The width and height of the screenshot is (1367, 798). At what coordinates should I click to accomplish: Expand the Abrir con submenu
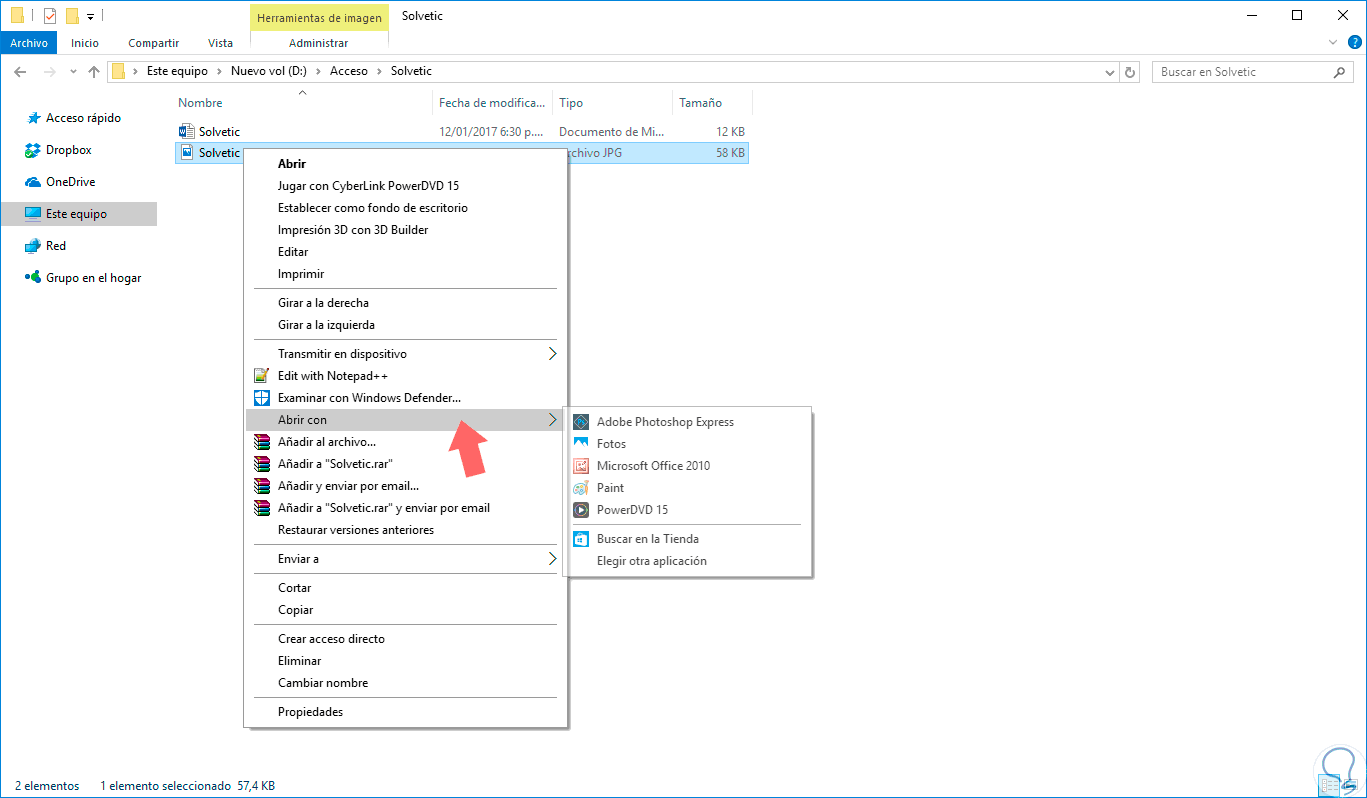(x=553, y=420)
